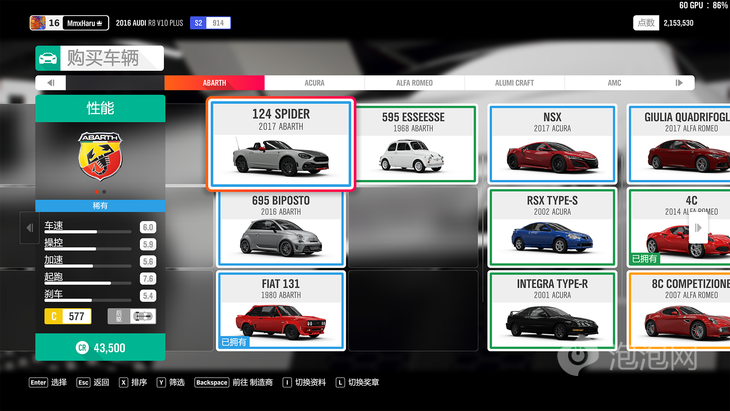
Task: Select the Integra Type-R car card
Action: coord(552,311)
